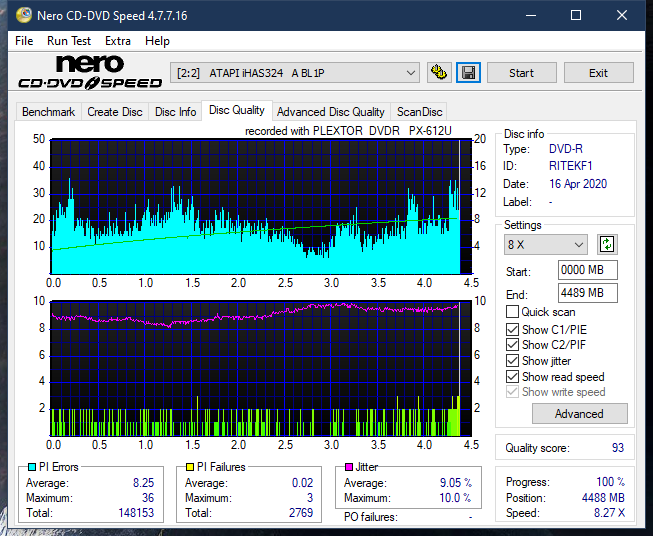The width and height of the screenshot is (653, 536).
Task: Click the yellow PI Failures legend swatch
Action: click(x=189, y=467)
